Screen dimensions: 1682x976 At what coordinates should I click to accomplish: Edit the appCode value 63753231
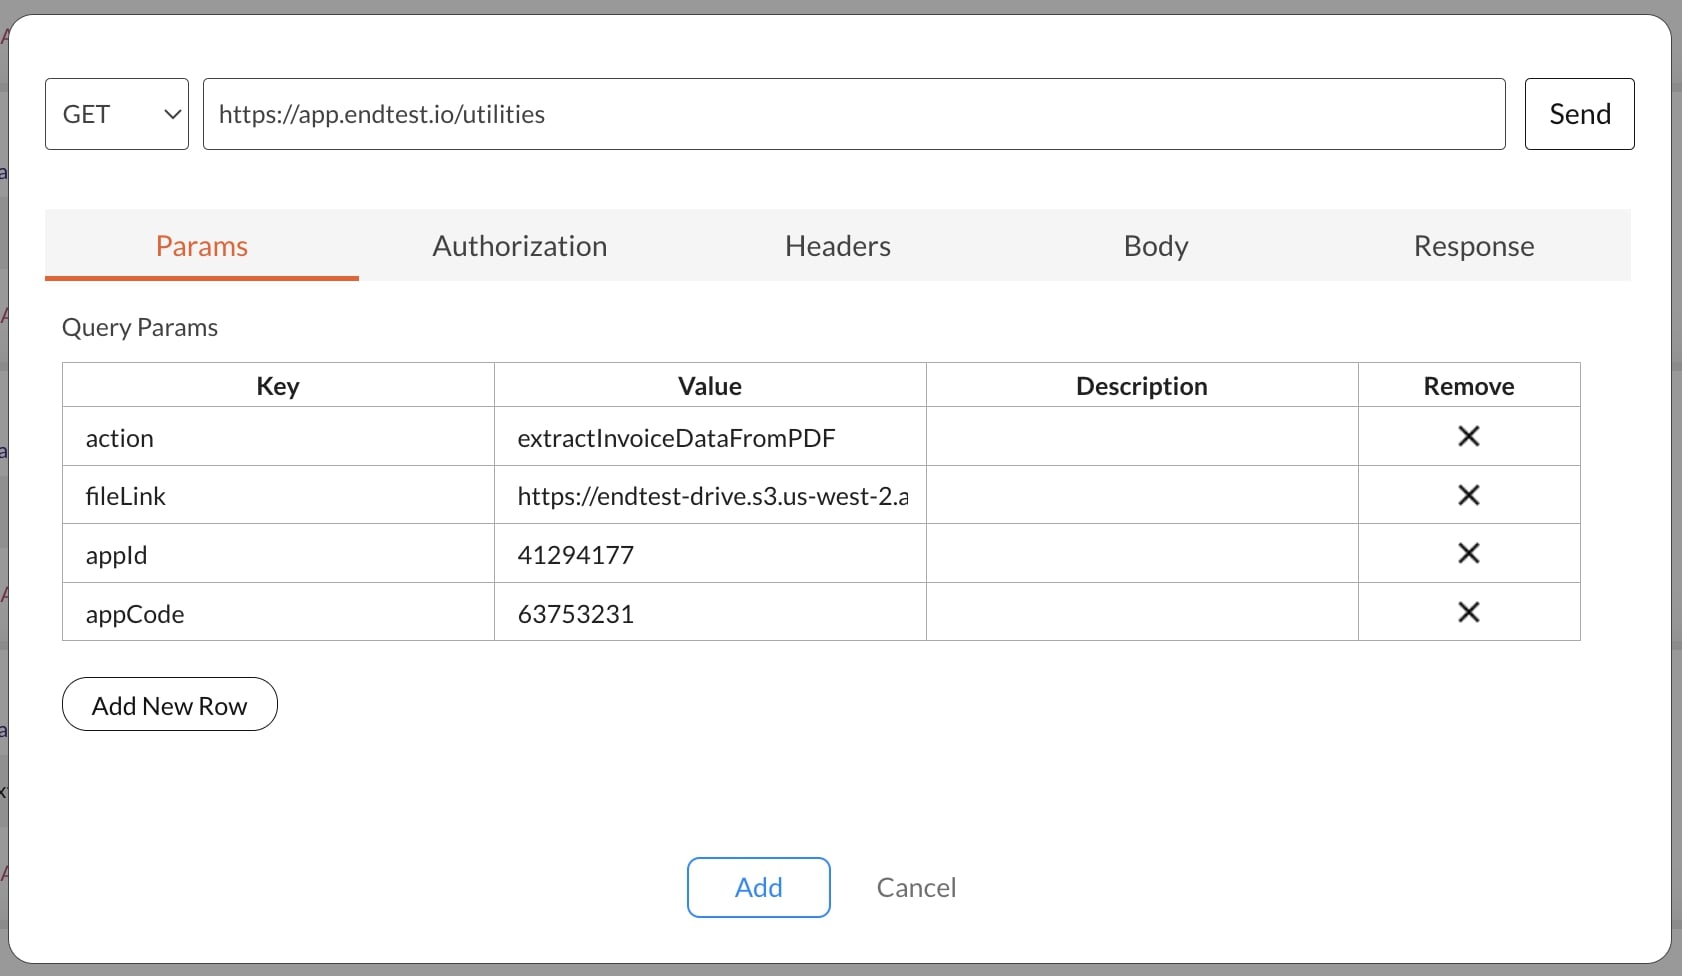[709, 612]
